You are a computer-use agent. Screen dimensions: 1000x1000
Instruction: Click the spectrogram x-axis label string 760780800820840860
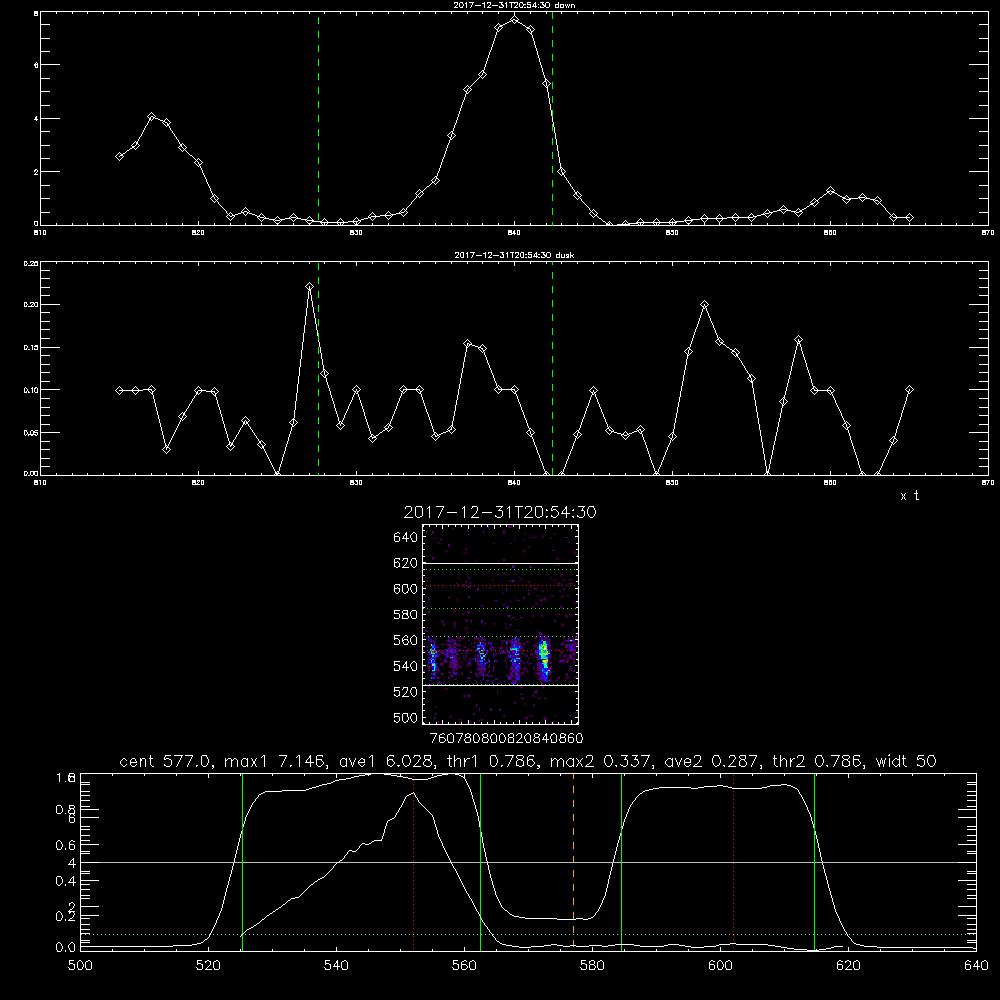click(x=506, y=739)
